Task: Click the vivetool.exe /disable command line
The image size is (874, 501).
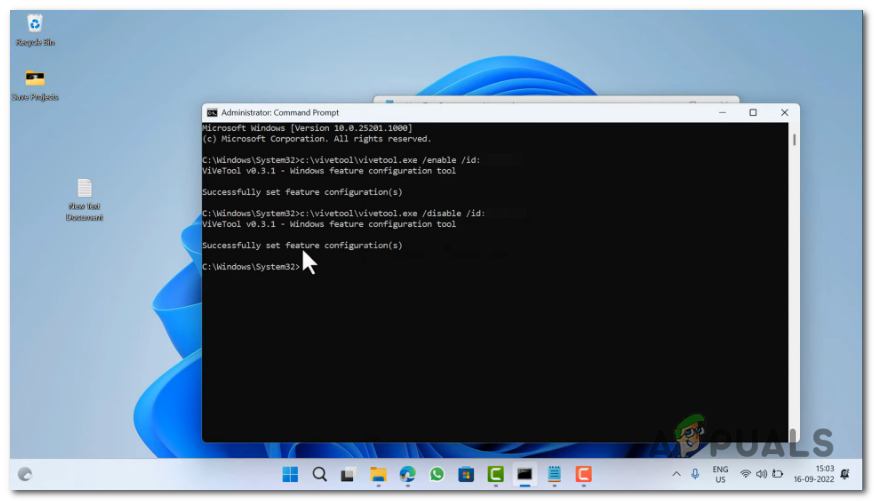Action: 343,213
